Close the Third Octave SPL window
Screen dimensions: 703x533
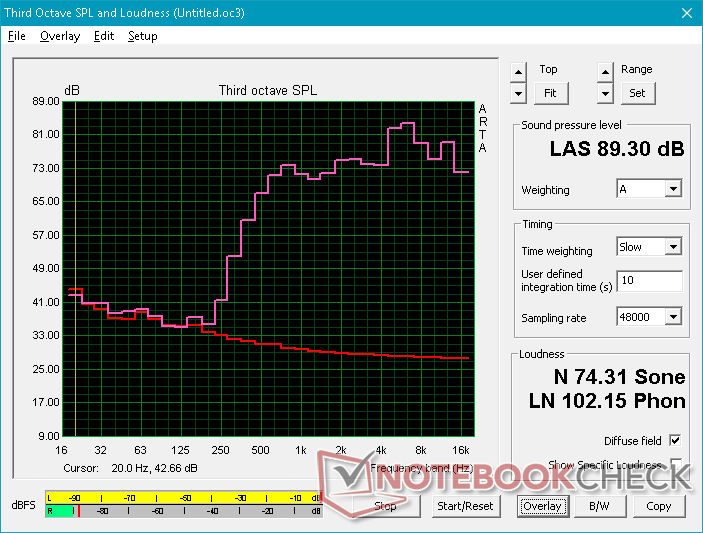coord(686,13)
